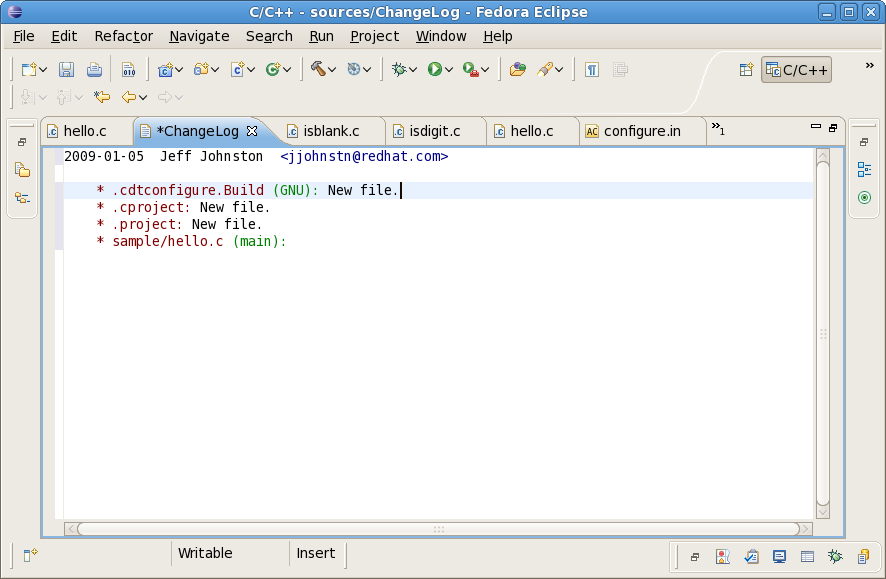Click the new fast view icon at bottom left

[x=30, y=555]
